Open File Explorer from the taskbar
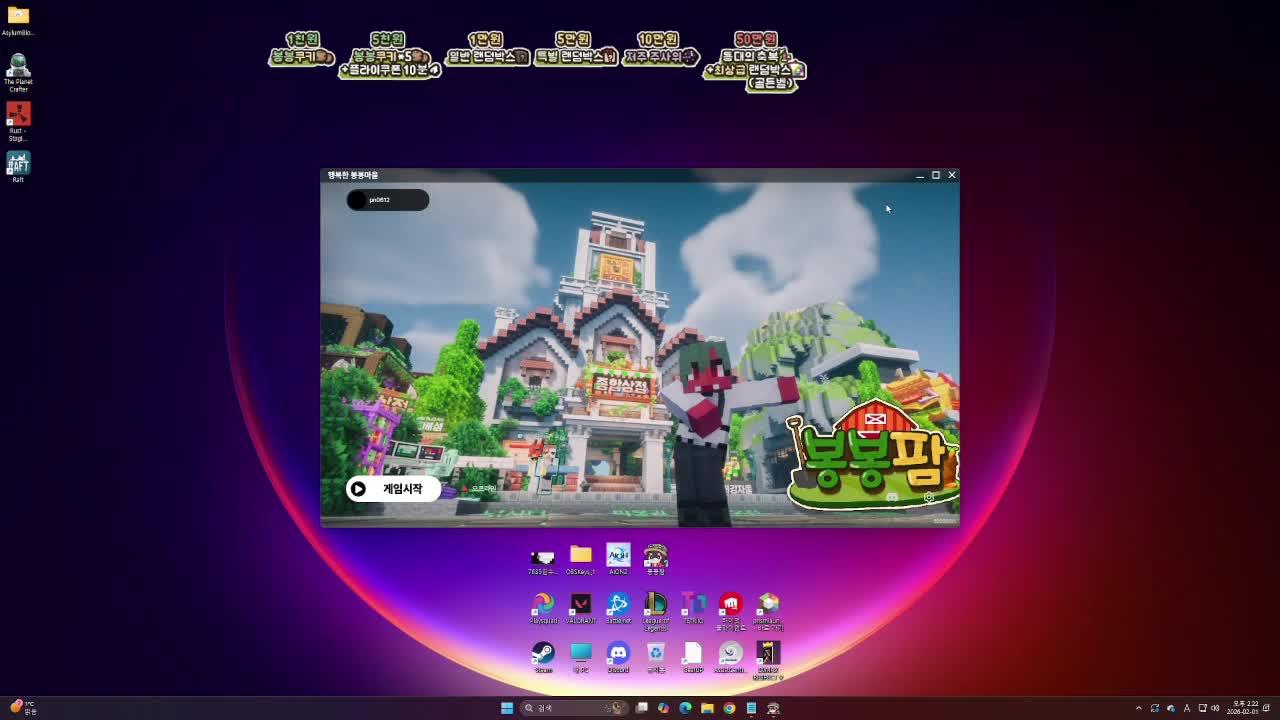The width and height of the screenshot is (1280, 720). pyautogui.click(x=707, y=708)
